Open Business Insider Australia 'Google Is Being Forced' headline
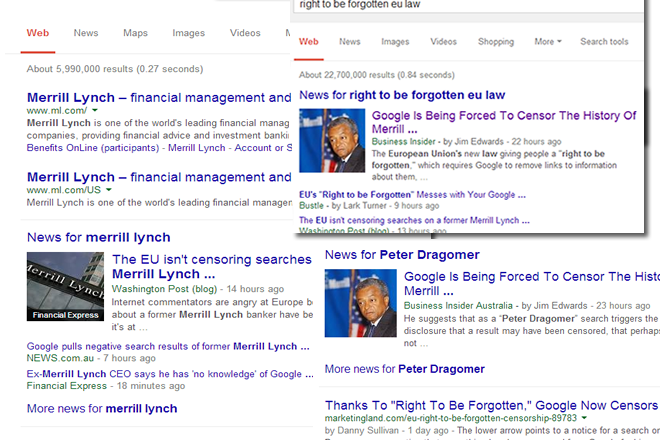The image size is (660, 440). click(x=532, y=284)
